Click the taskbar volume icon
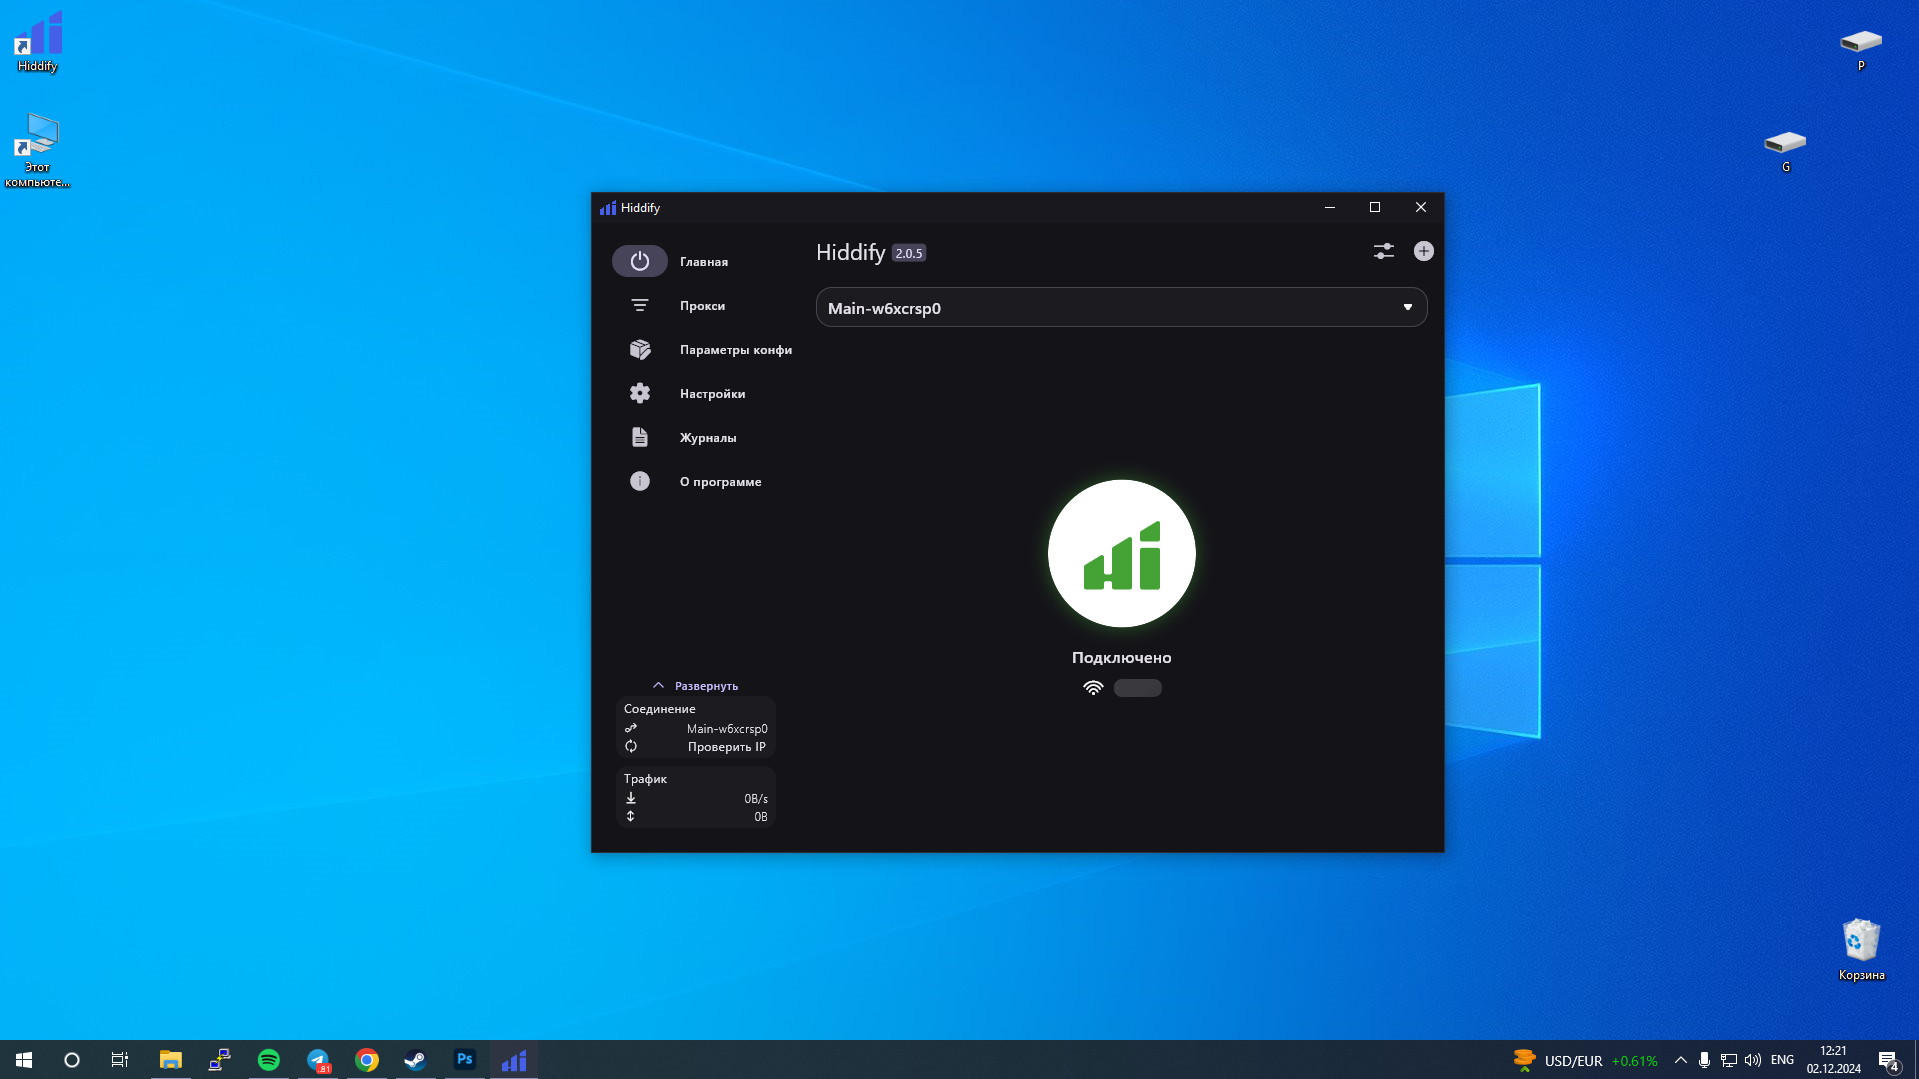 (x=1753, y=1060)
